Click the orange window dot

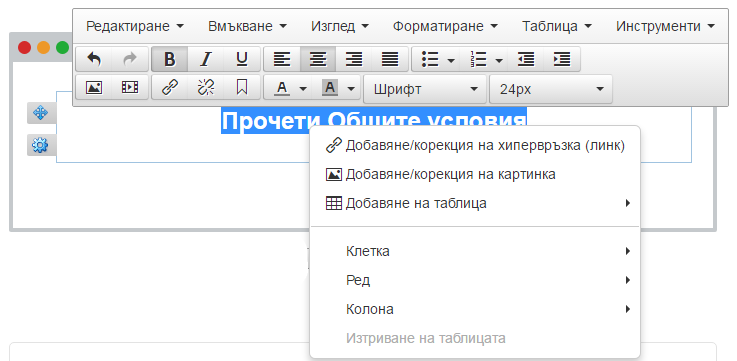[43, 47]
